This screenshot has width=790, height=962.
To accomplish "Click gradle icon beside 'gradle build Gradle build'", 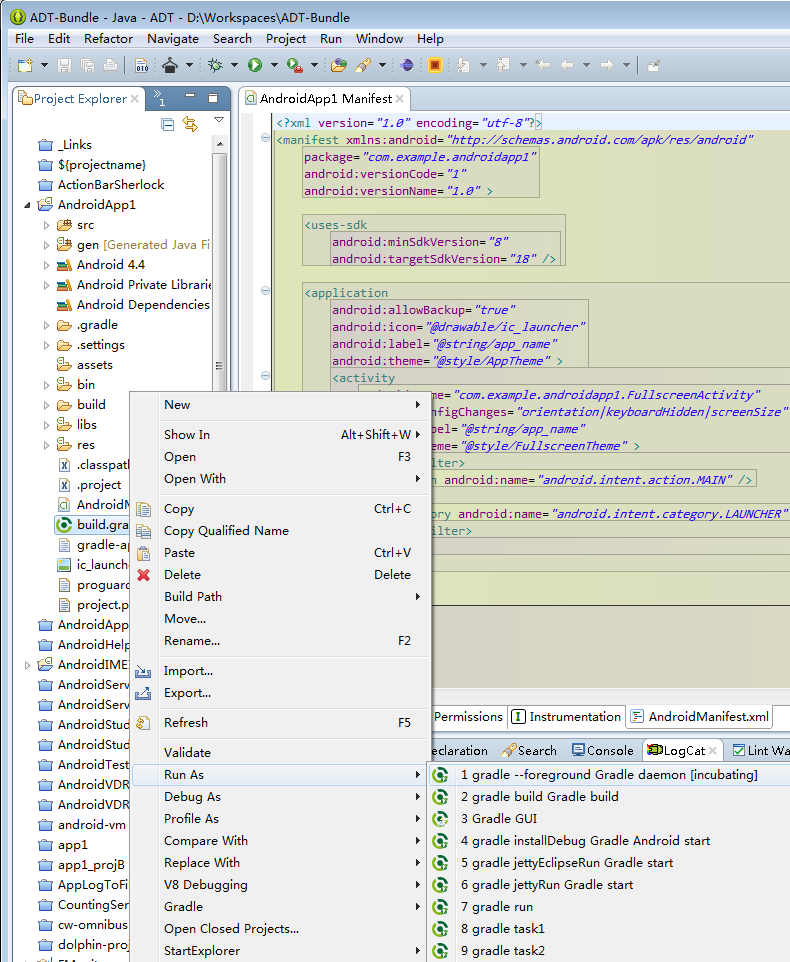I will click(439, 797).
